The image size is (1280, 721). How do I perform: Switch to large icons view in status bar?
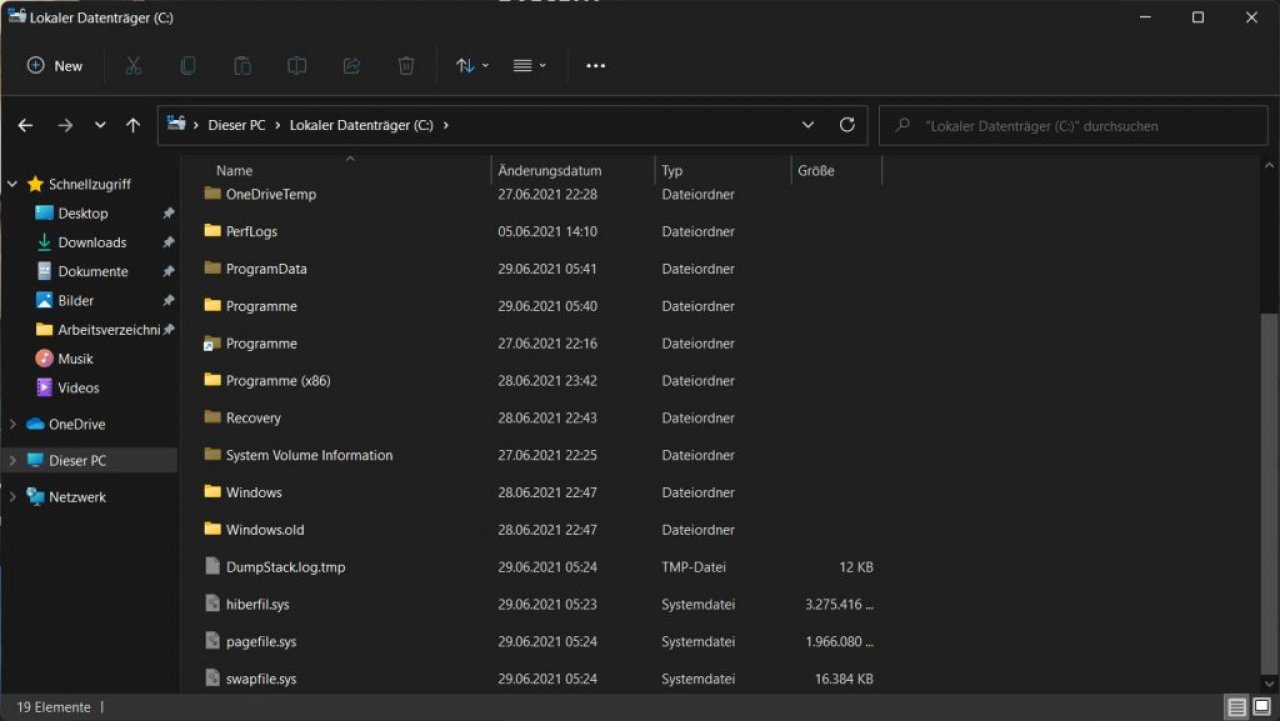pos(1262,708)
